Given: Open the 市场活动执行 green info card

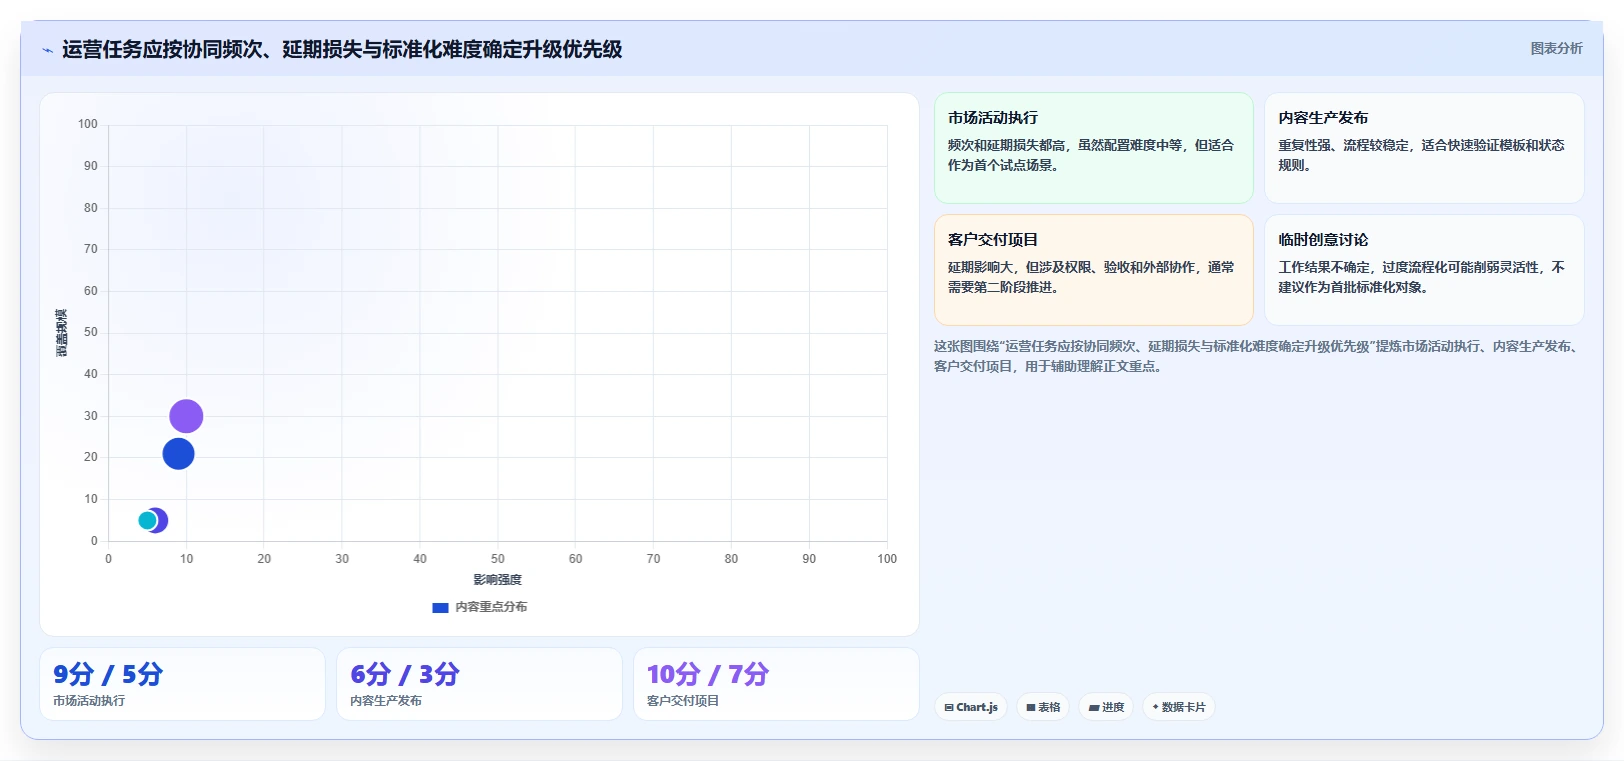Looking at the screenshot, I should [1093, 148].
